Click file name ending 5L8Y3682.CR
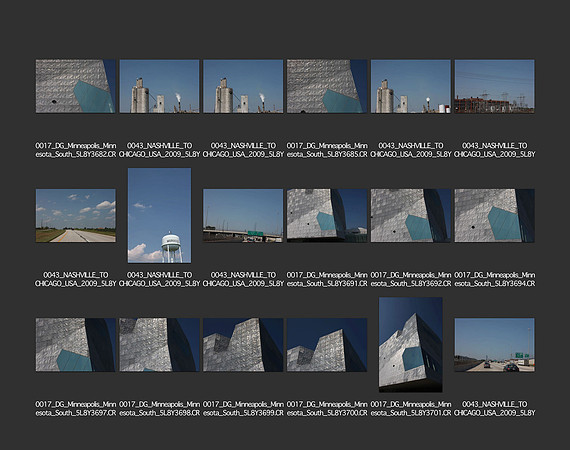Screen dimensions: 570x450 click(x=76, y=150)
